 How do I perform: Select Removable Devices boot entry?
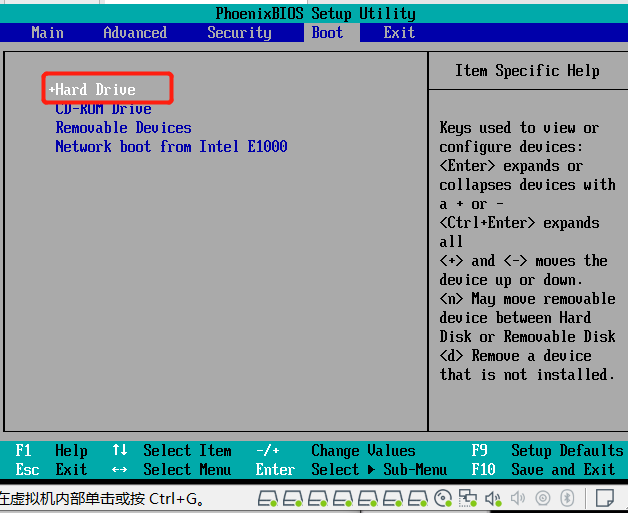point(123,127)
